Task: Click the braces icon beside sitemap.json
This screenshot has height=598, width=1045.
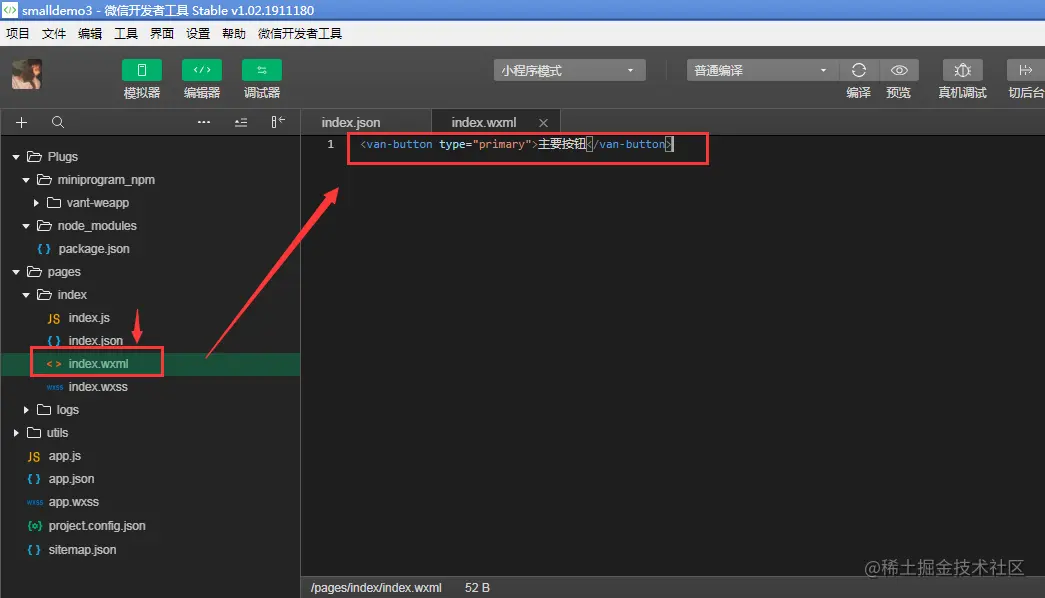Action: point(34,550)
